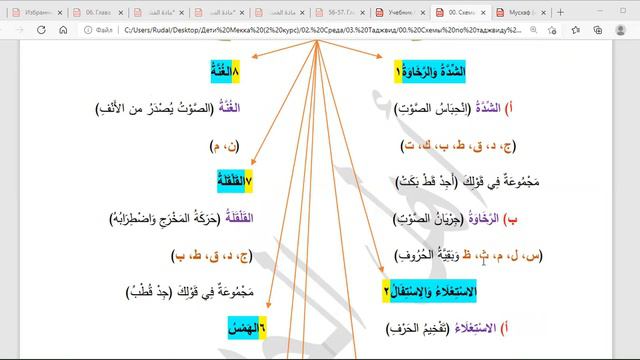Viewport: 640px width, 360px height.
Task: Open the Файл site information icon
Action: 88,30
